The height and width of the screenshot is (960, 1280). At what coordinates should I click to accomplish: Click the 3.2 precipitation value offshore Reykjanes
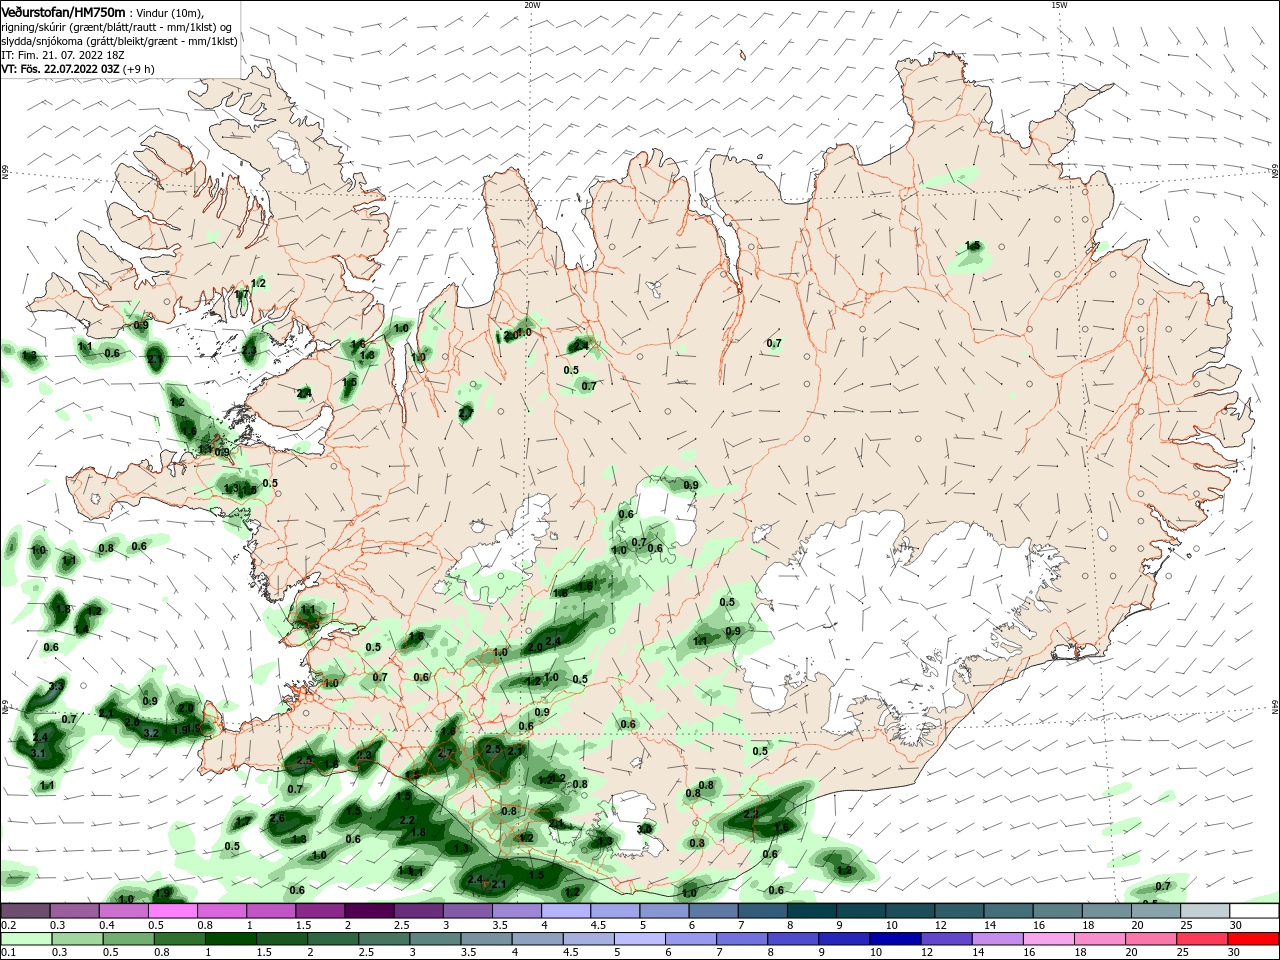click(151, 733)
